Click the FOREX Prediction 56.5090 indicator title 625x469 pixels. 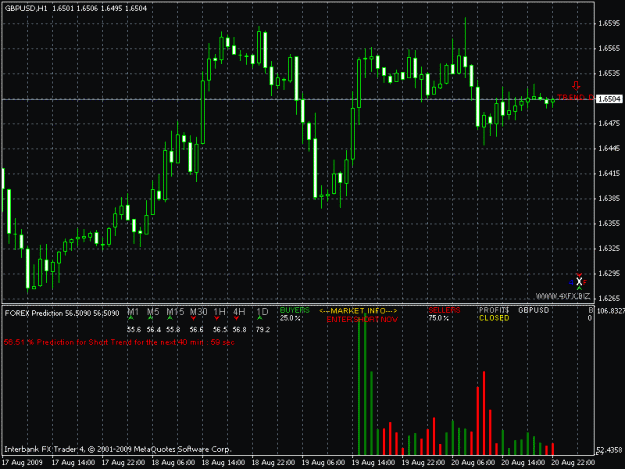click(x=62, y=314)
